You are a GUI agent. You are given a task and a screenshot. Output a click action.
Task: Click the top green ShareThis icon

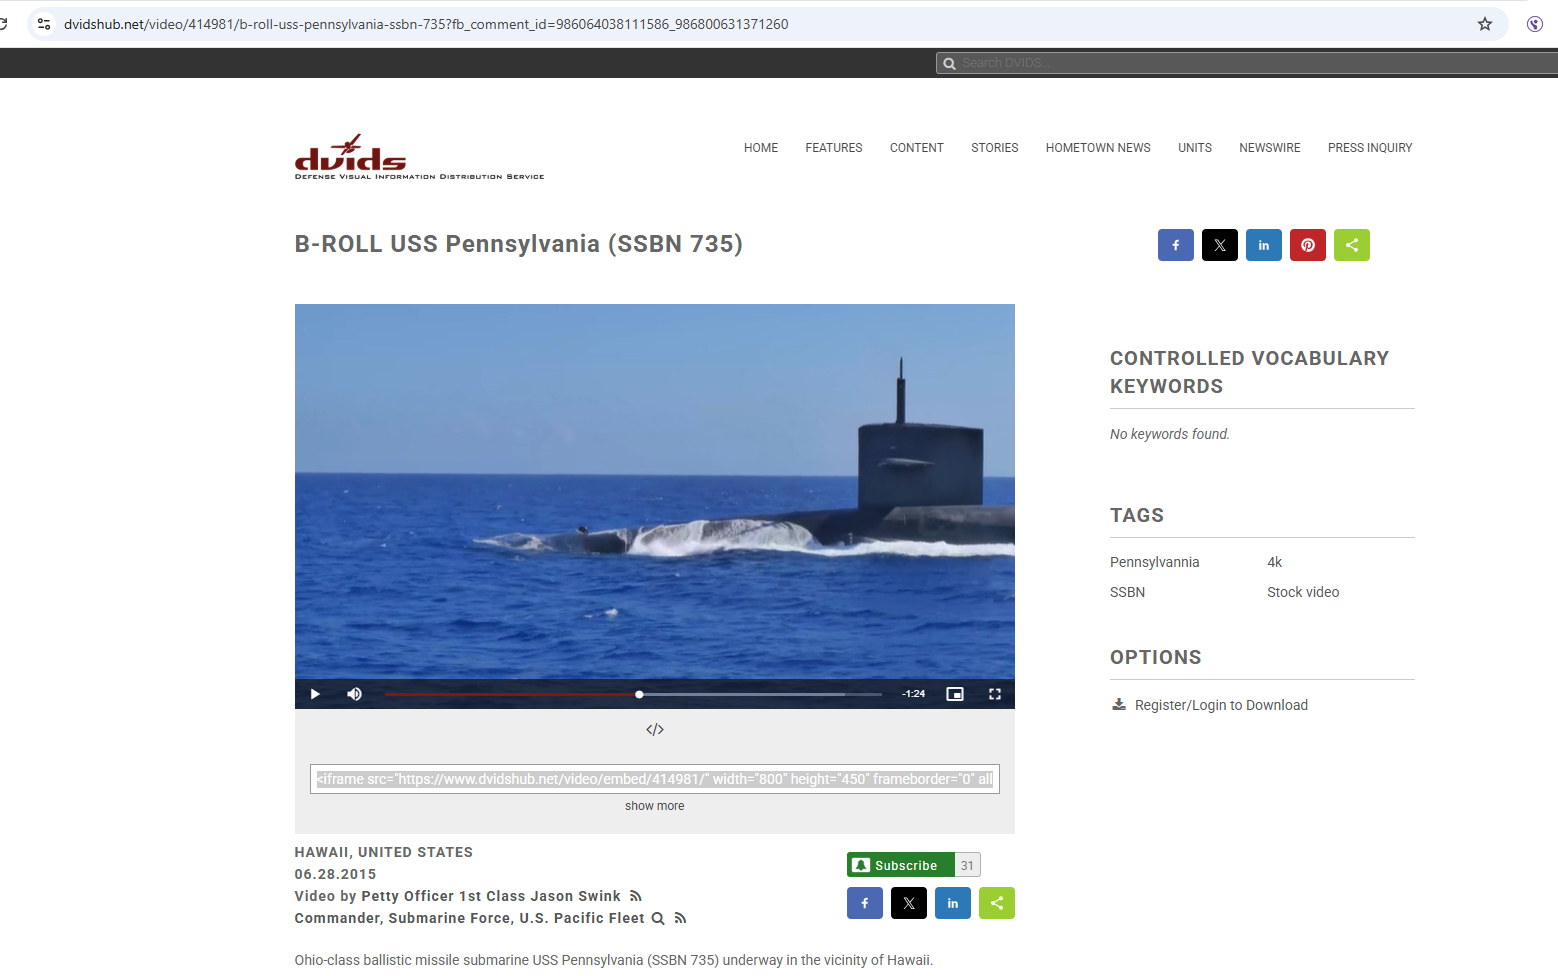(1352, 245)
